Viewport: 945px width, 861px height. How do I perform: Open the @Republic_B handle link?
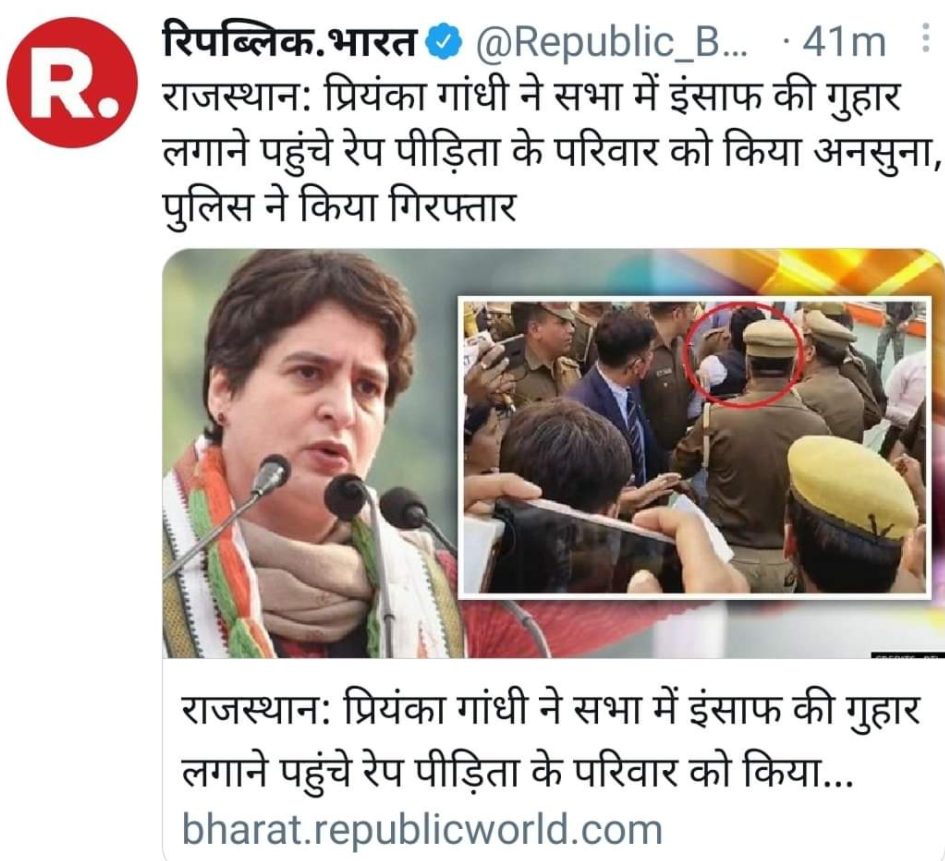611,42
